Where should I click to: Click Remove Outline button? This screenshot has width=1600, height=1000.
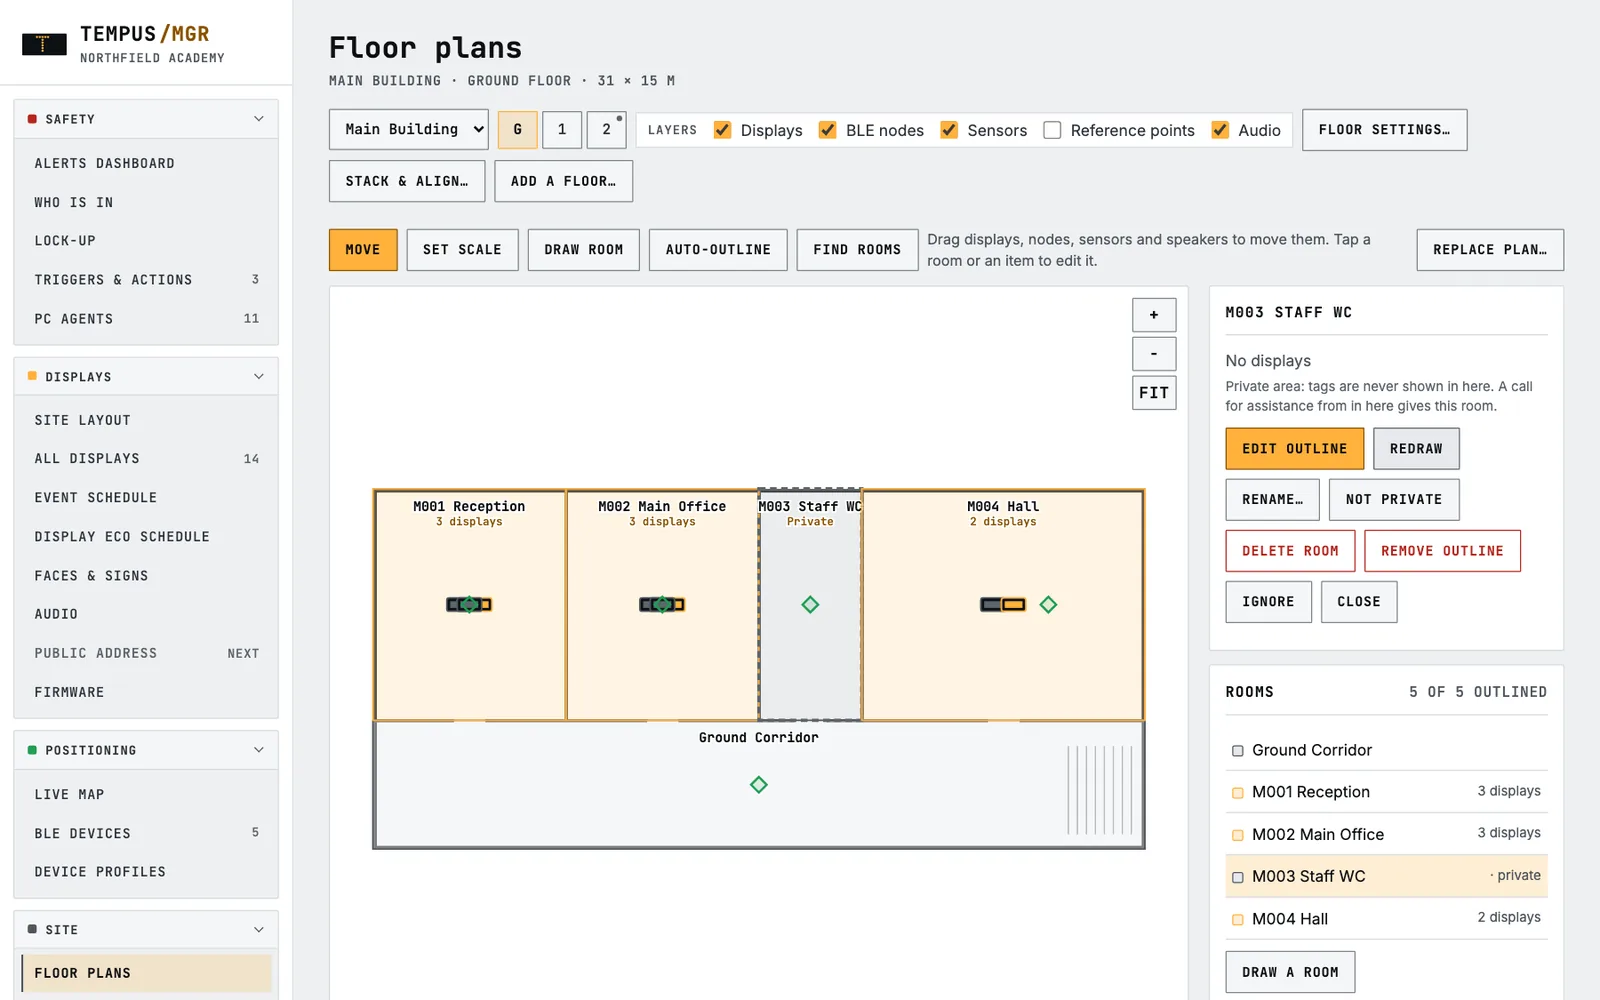1442,551
